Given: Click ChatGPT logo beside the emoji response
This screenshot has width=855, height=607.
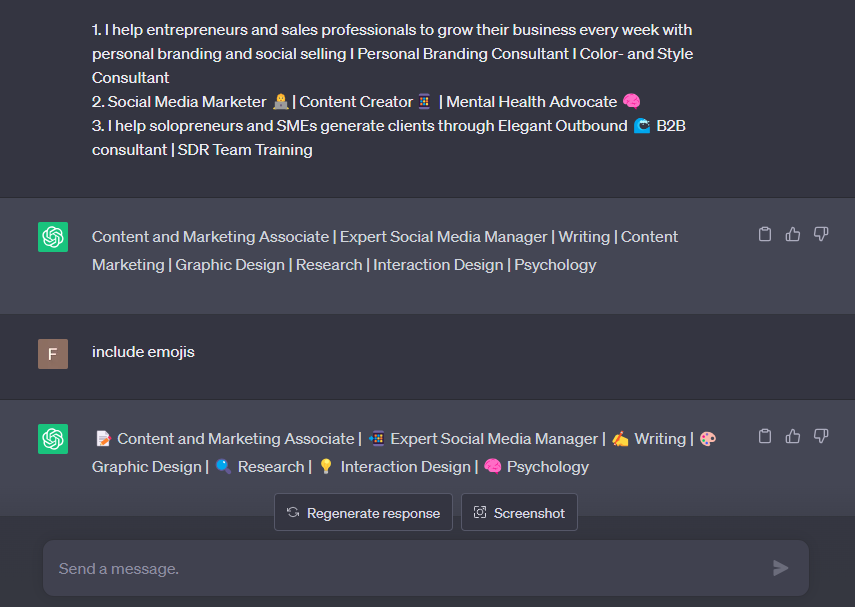Looking at the screenshot, I should point(53,439).
